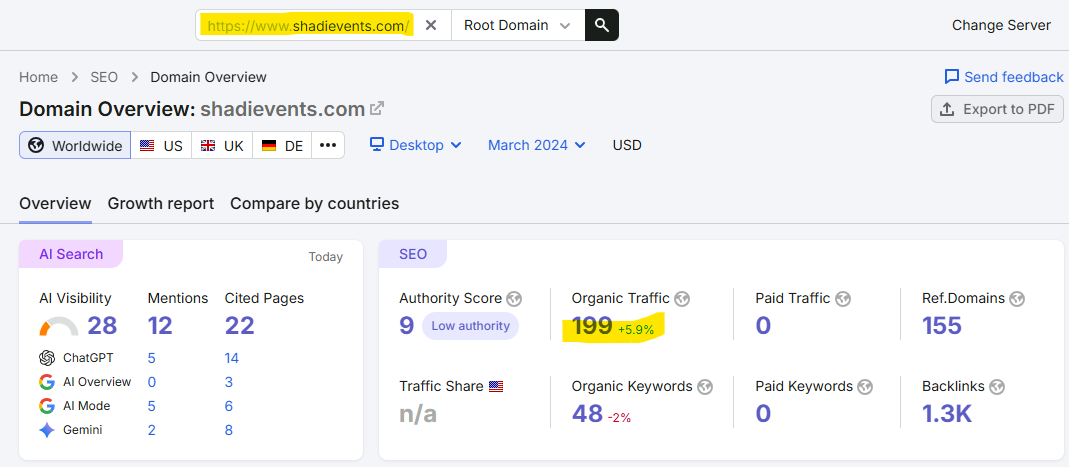Click the US flag beside Traffic Share

click(496, 387)
